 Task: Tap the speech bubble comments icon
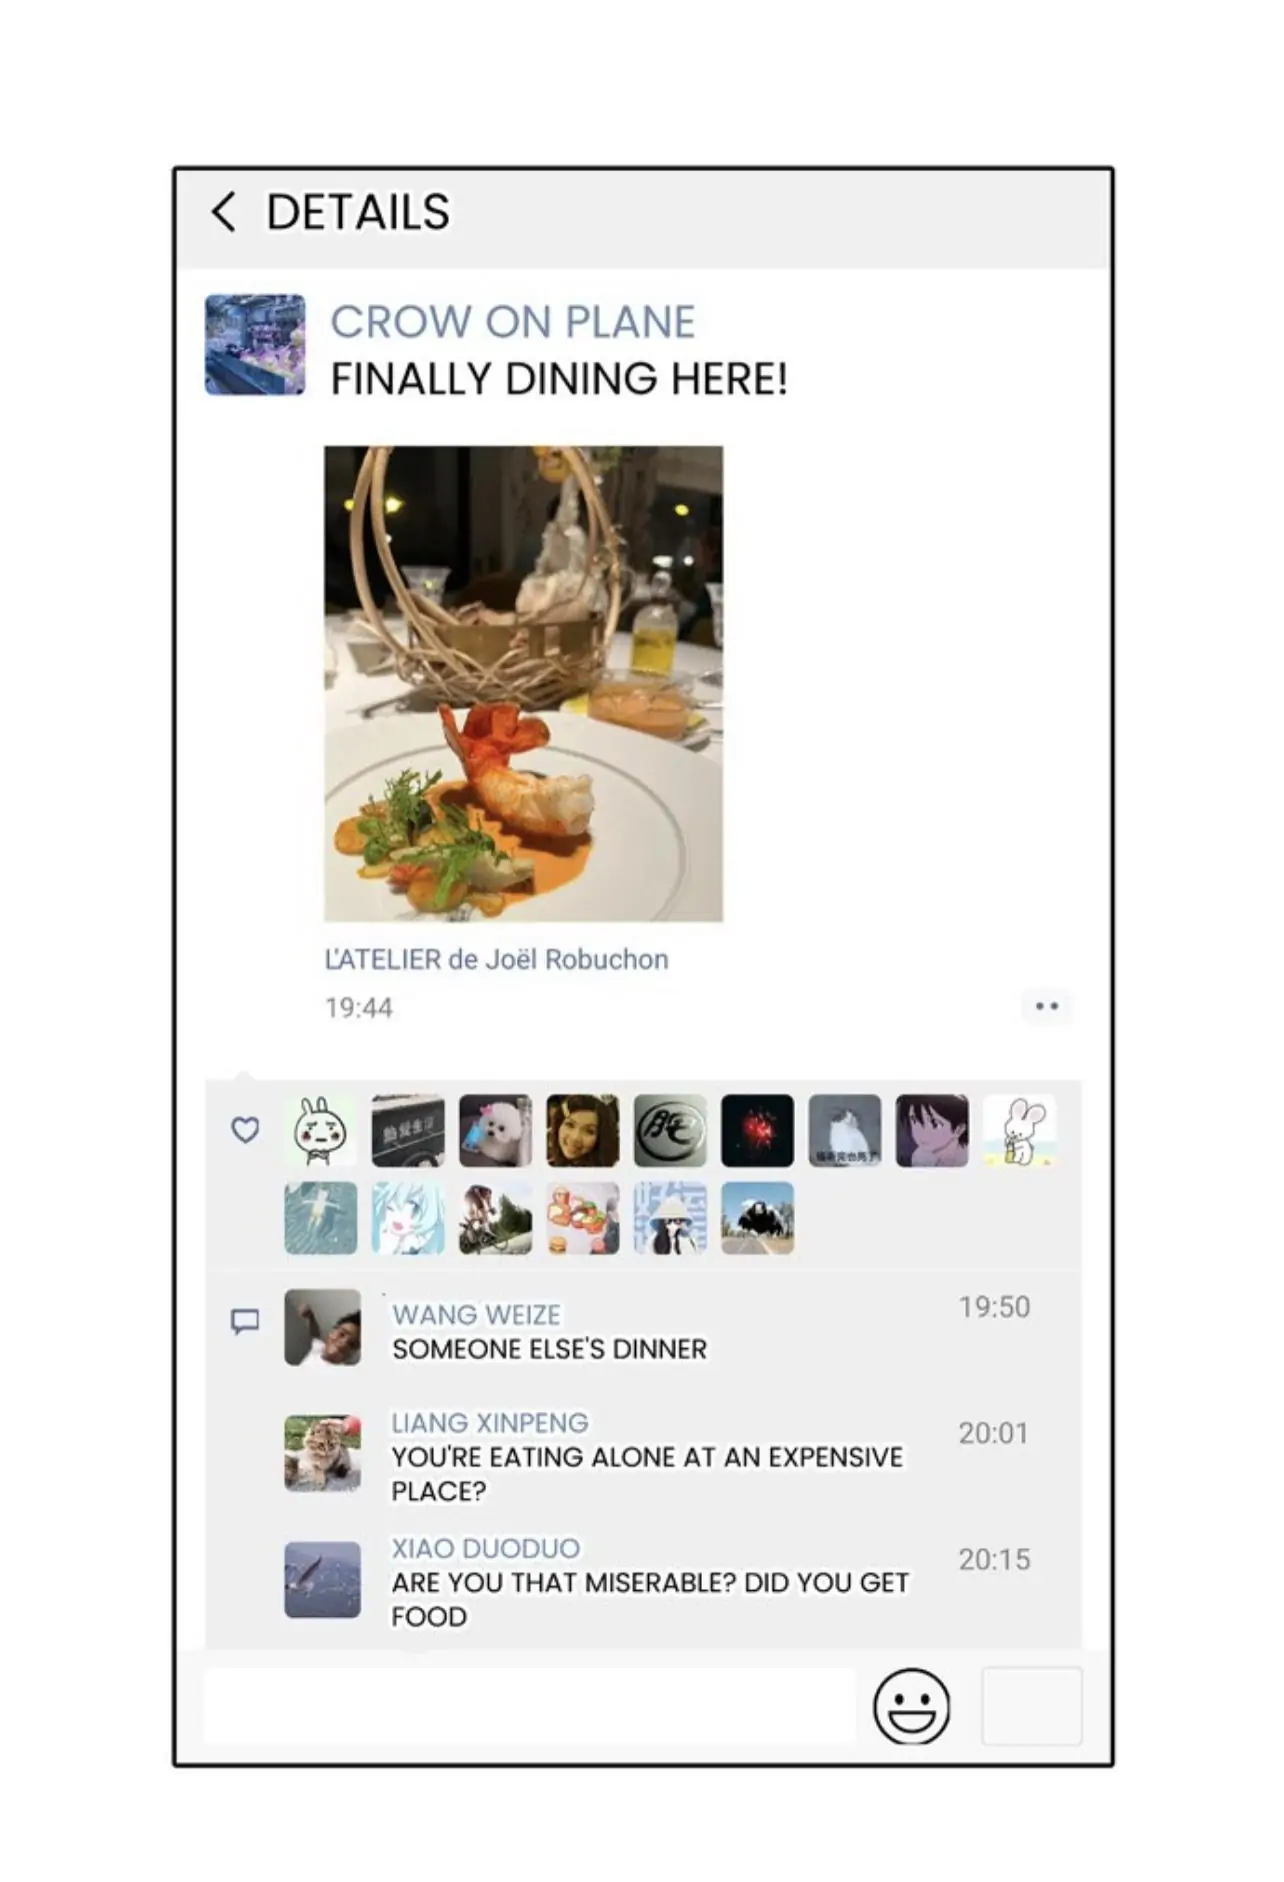(245, 1321)
